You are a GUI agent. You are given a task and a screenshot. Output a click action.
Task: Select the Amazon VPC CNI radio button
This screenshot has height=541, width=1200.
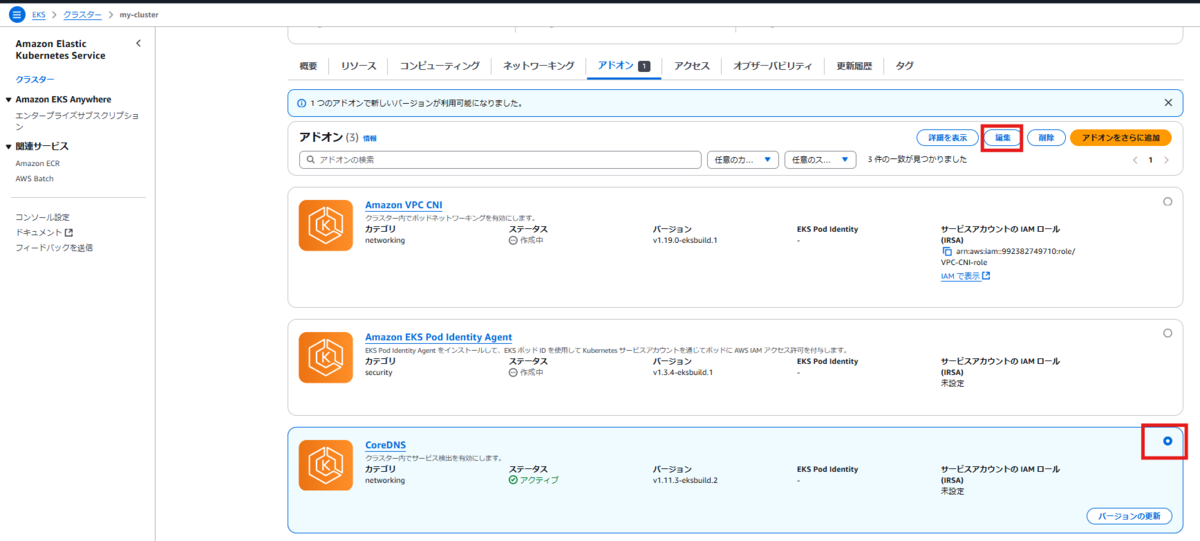coord(1167,202)
